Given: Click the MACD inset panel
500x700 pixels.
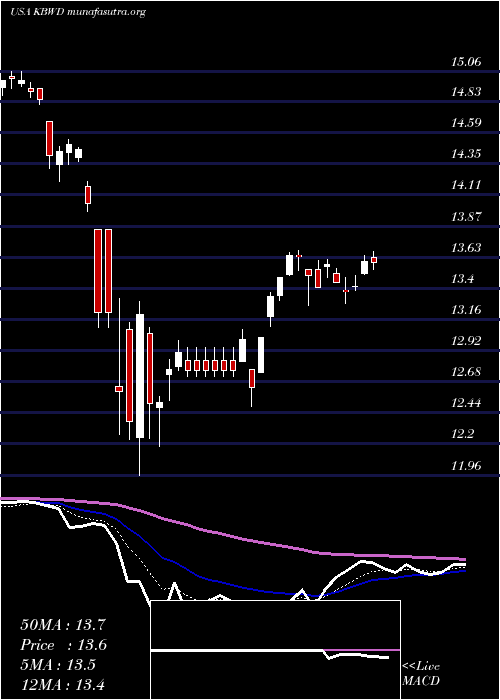Looking at the screenshot, I should tap(275, 650).
